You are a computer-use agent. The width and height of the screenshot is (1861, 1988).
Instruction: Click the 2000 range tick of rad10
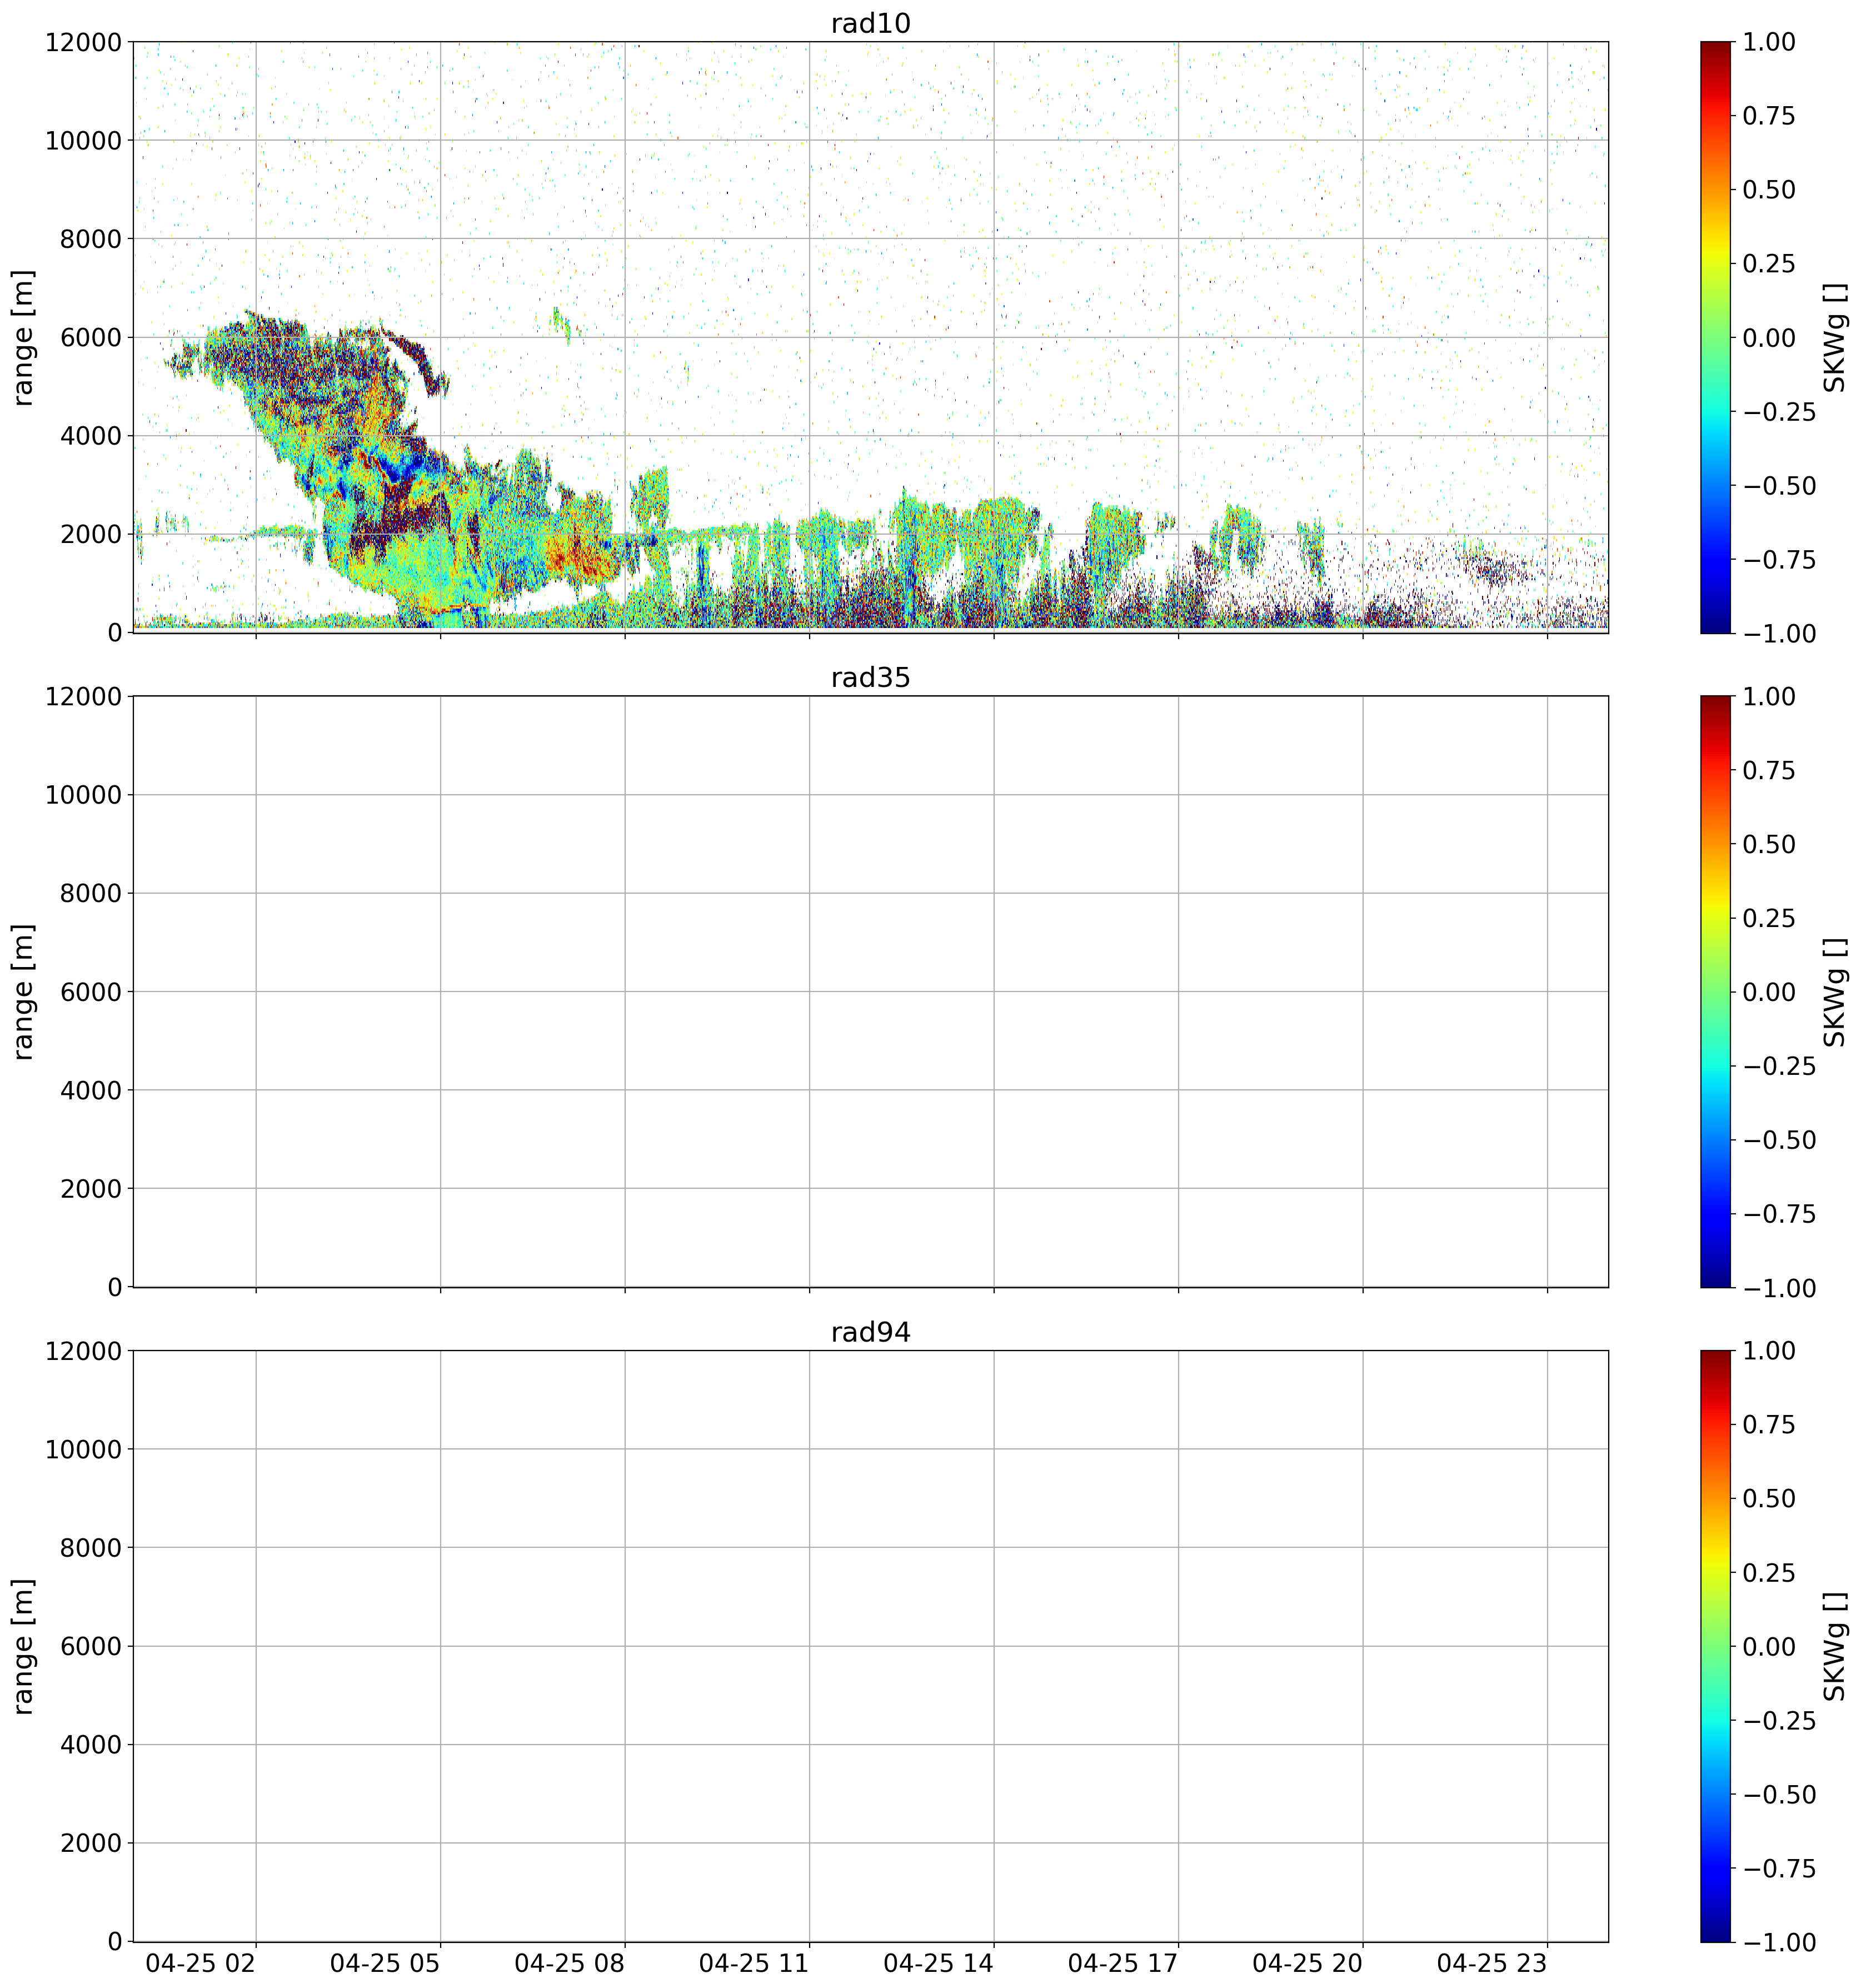91,534
